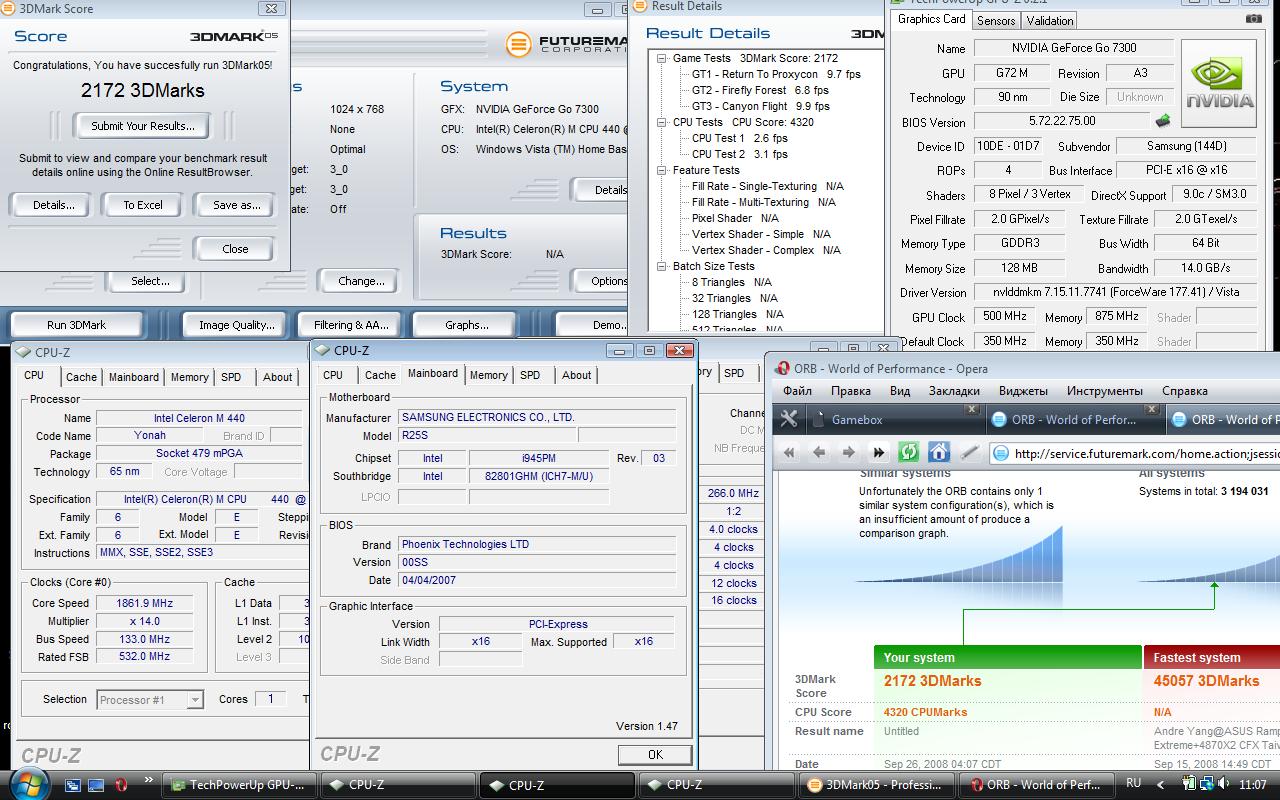
Task: Open the About tab in front CPU-Z
Action: point(576,375)
